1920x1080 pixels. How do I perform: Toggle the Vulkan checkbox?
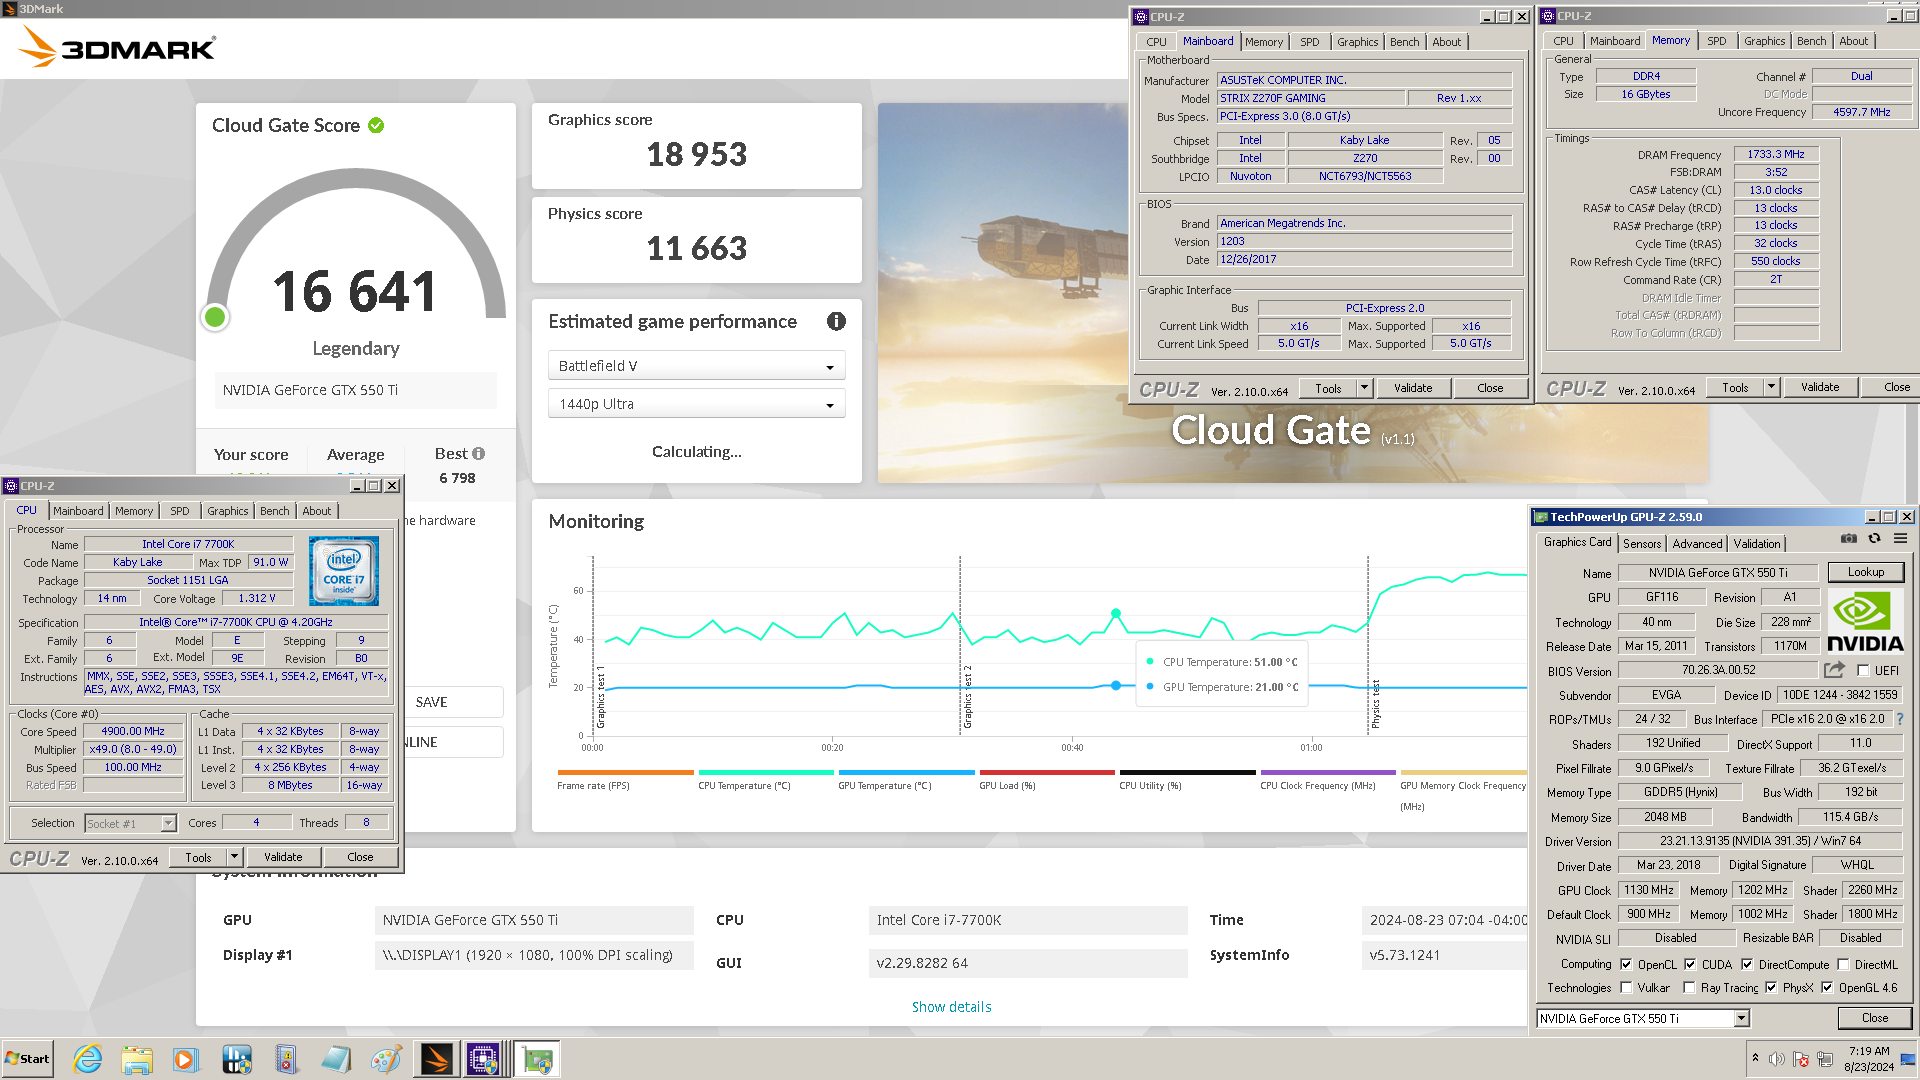pos(1626,988)
